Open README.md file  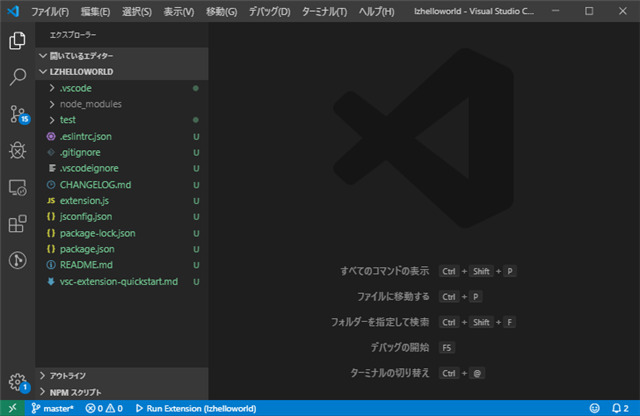122,265
